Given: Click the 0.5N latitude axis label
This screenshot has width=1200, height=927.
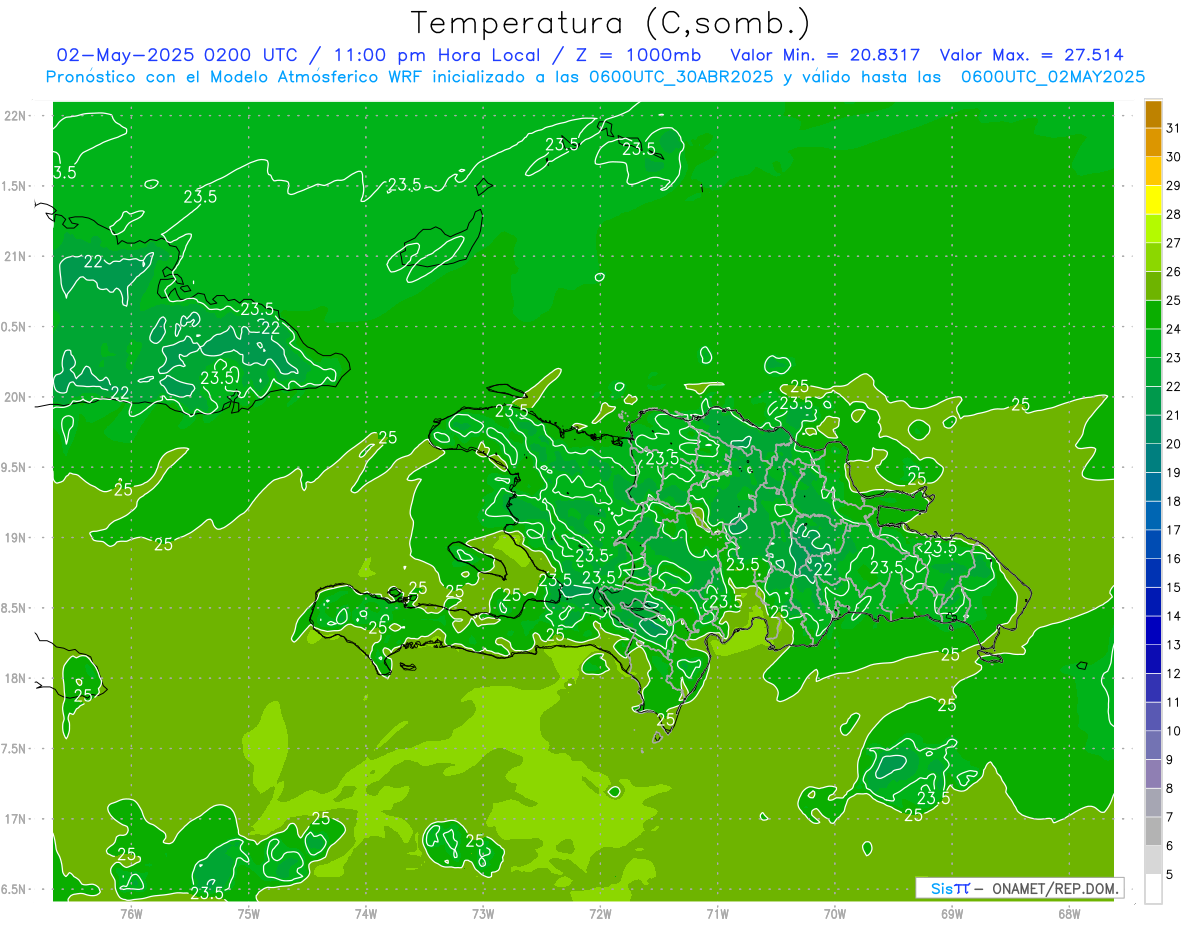Looking at the screenshot, I should tap(14, 327).
